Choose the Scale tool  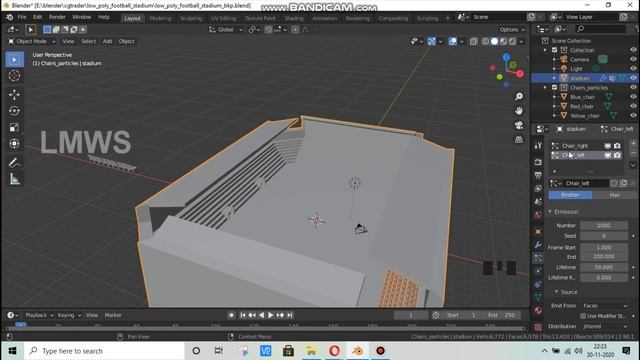(14, 127)
